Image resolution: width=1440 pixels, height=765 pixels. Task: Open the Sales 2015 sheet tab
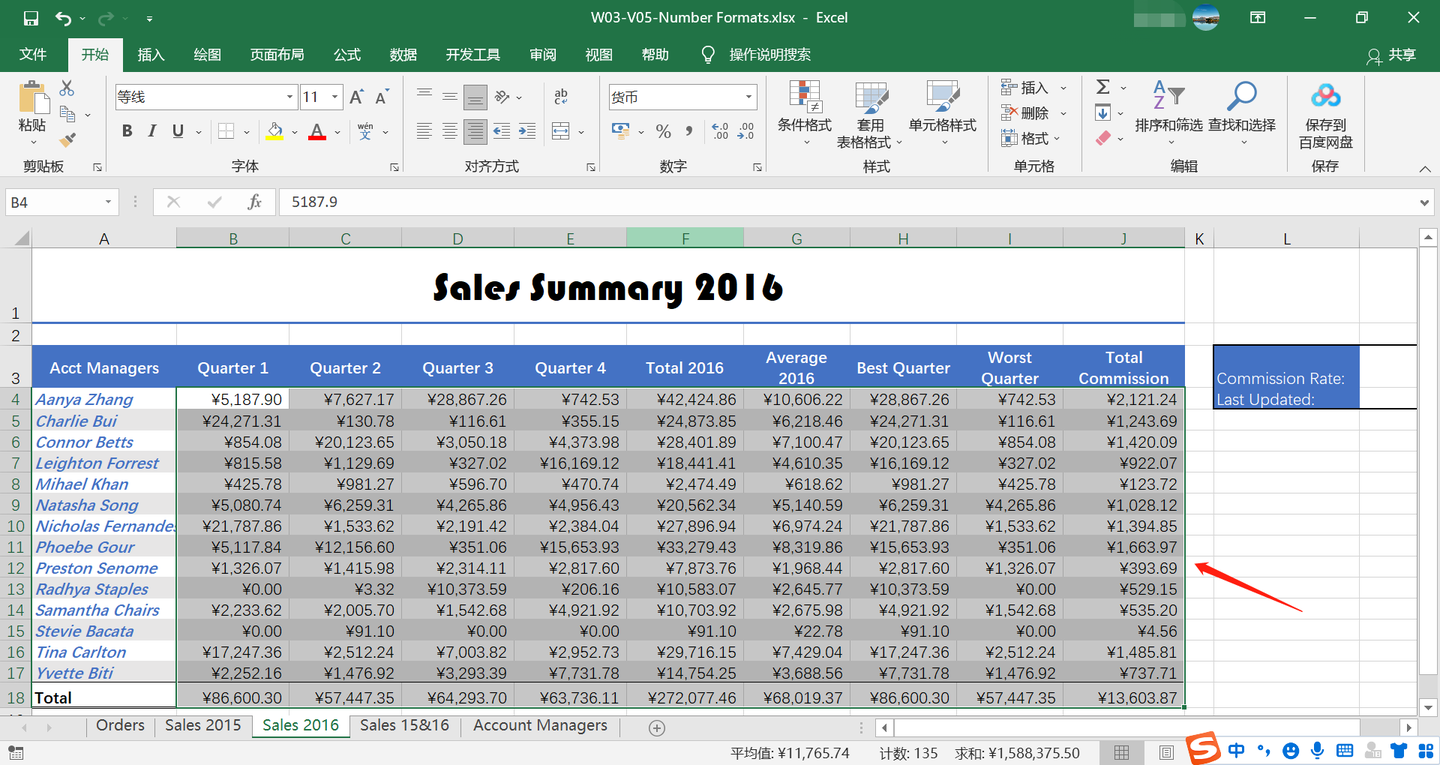tap(202, 725)
